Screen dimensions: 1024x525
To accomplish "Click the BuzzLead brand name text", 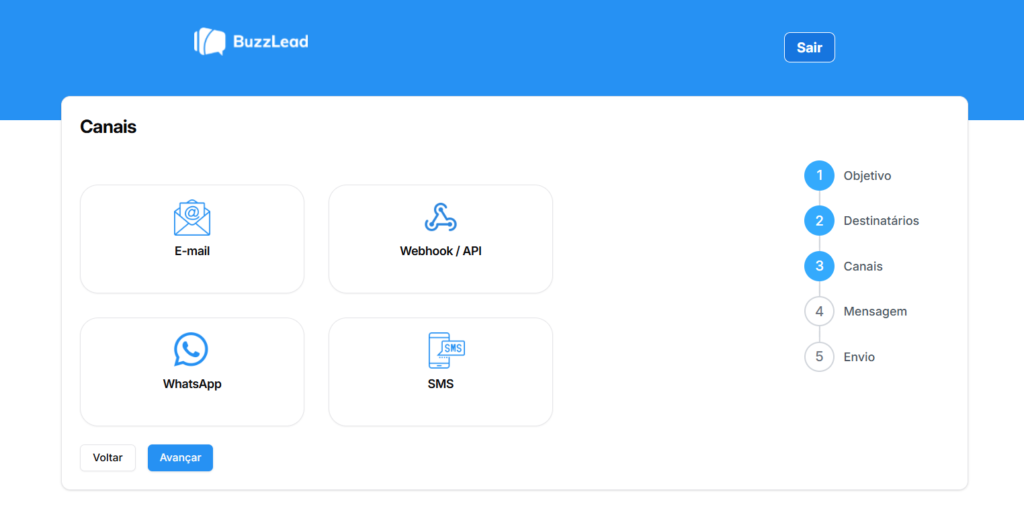I will pyautogui.click(x=270, y=42).
